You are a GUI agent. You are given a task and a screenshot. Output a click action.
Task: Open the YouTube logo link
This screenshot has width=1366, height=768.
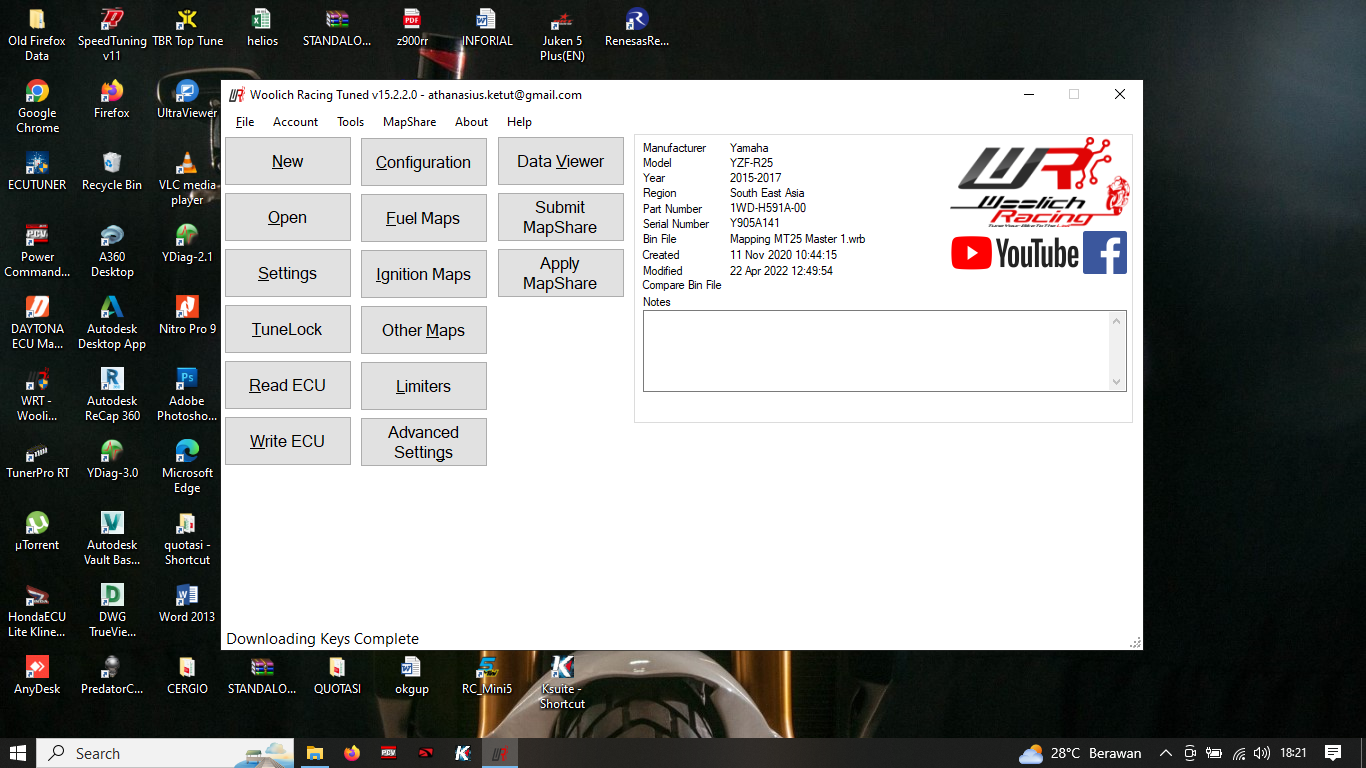(1015, 253)
